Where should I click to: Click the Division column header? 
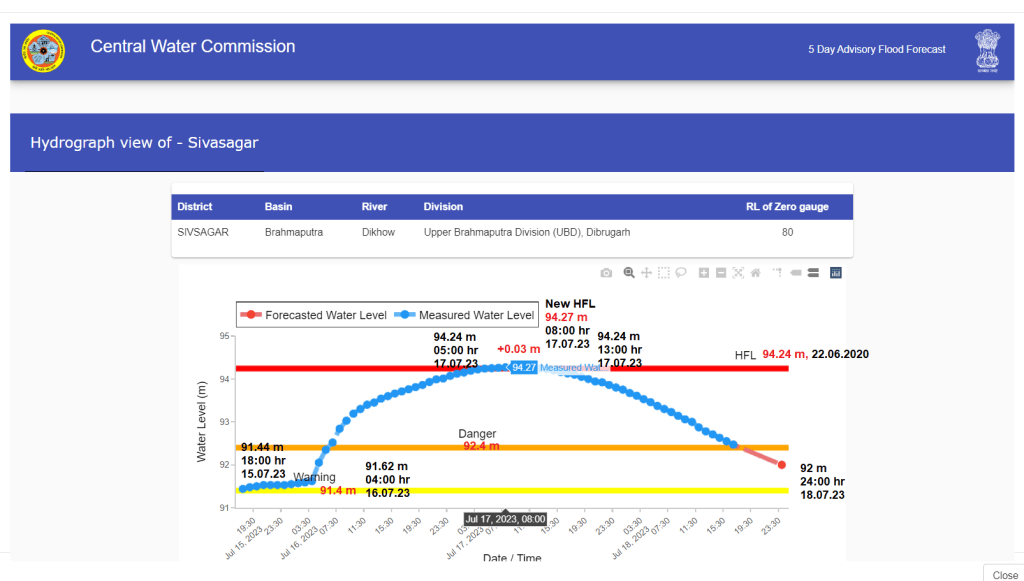443,206
